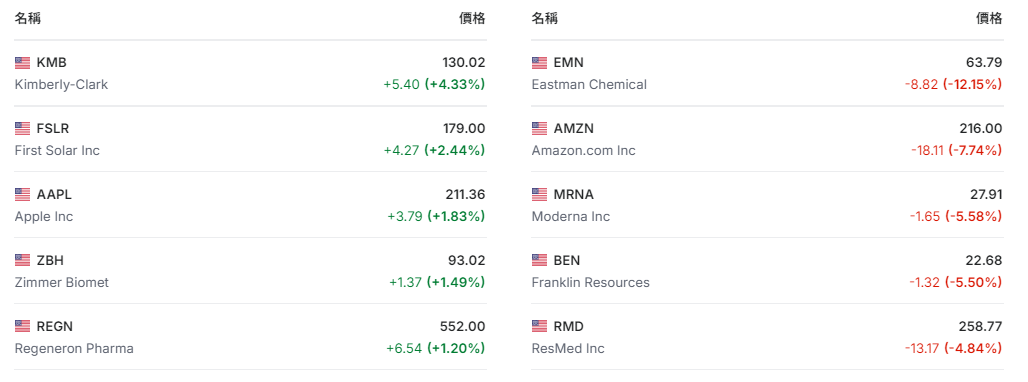Open the Kimberly-Clark stock page
The image size is (1028, 382).
point(61,85)
